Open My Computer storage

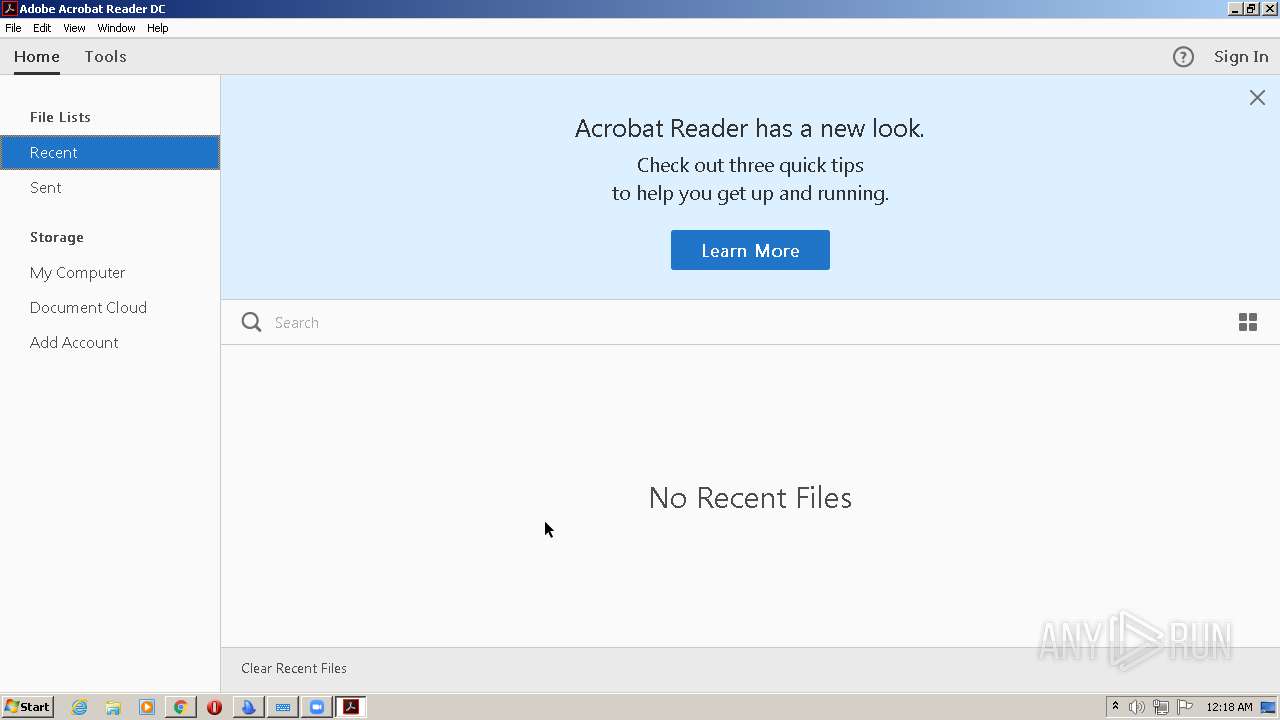(x=110, y=272)
